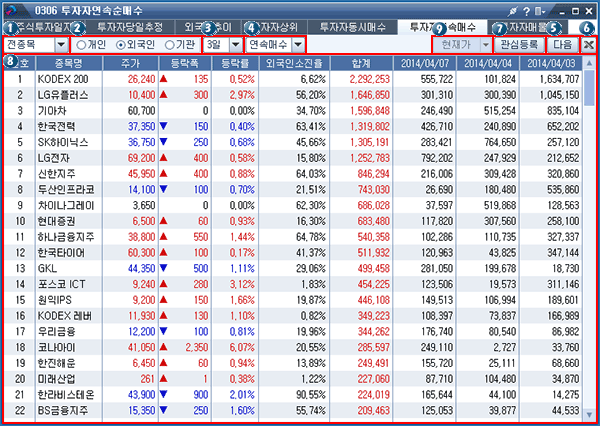Select the SK하이닉스 stock name
Viewport: 600px width, 426px height.
pos(63,142)
